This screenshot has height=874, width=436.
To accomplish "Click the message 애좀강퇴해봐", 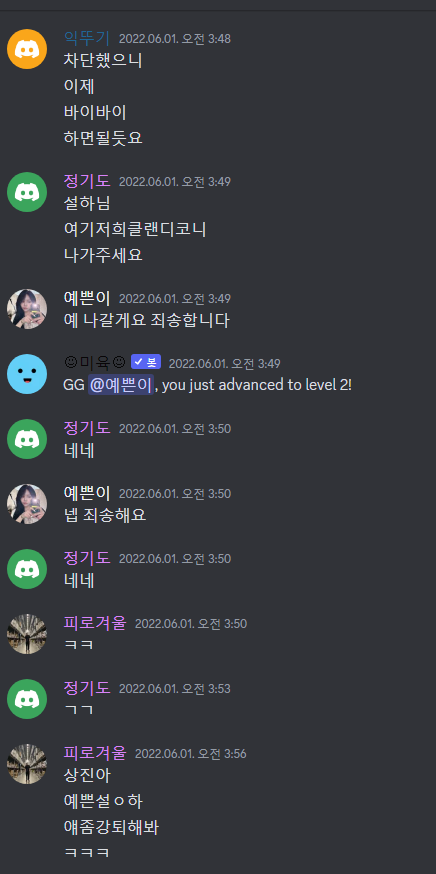I will pos(111,828).
